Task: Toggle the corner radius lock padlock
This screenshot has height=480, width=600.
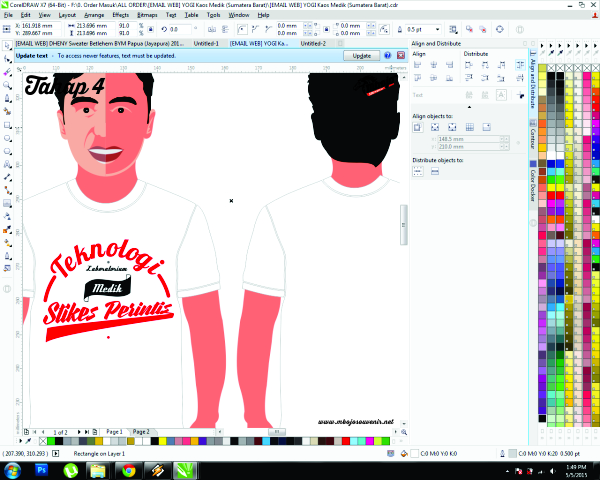Action: [326, 29]
